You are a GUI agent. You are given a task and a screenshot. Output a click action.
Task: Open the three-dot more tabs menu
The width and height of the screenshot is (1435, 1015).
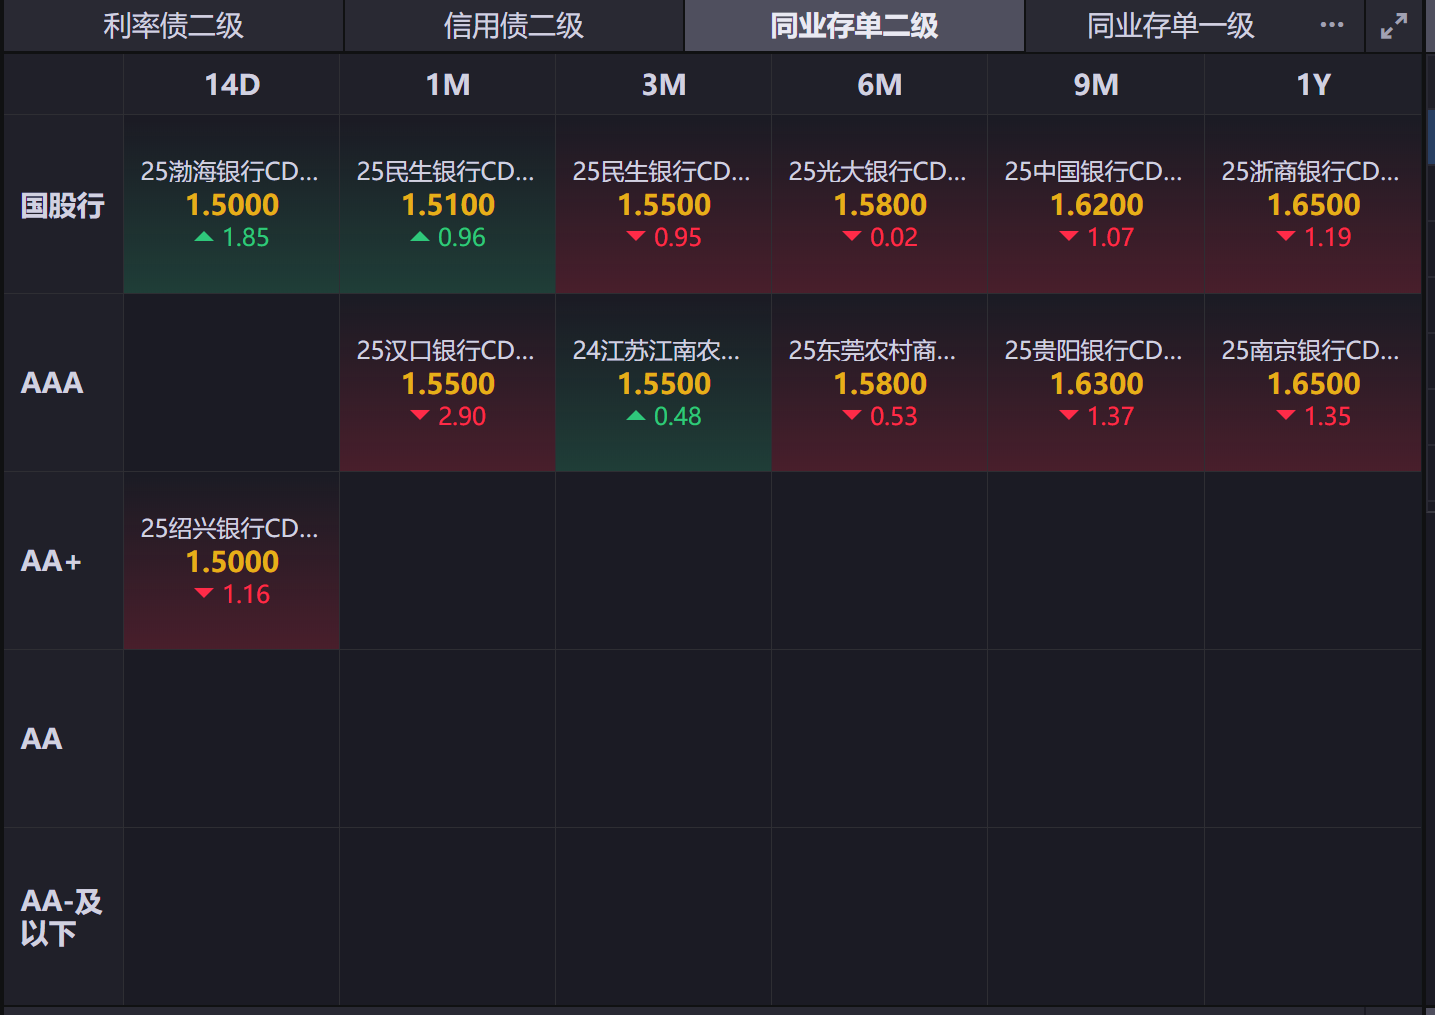click(1331, 25)
